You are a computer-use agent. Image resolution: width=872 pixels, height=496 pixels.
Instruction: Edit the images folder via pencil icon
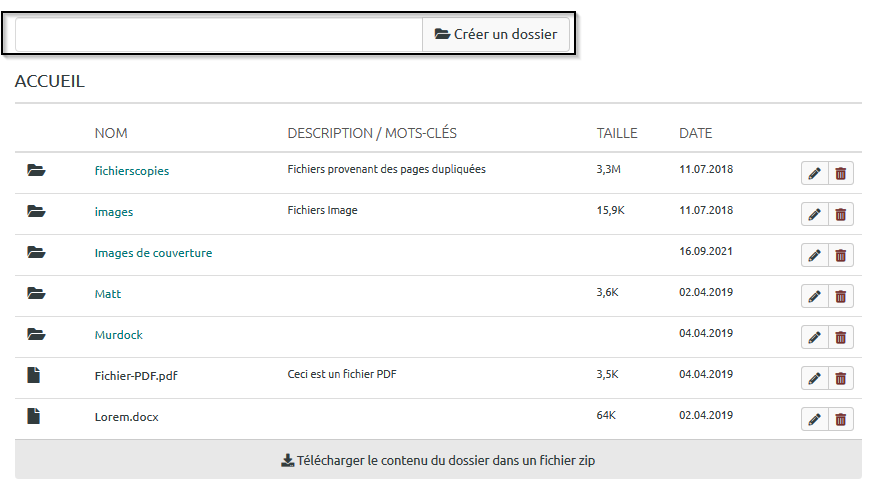click(814, 215)
